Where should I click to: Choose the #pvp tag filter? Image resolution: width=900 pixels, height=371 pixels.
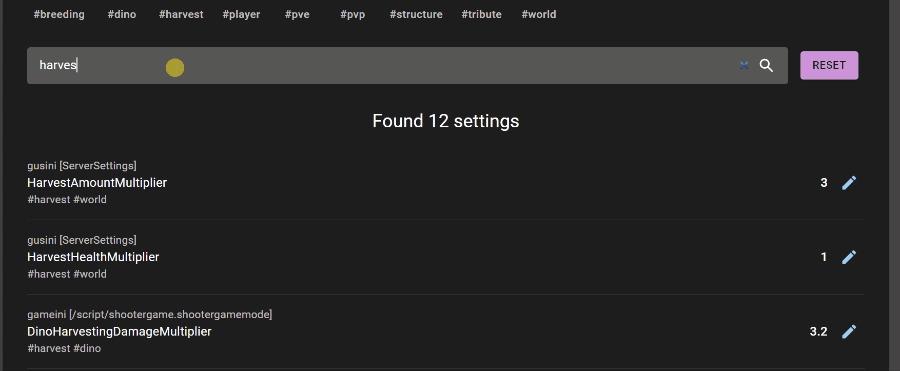pos(352,14)
